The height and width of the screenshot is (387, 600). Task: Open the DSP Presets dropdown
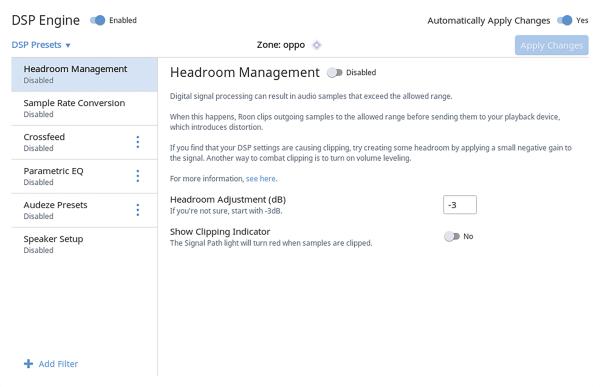41,45
